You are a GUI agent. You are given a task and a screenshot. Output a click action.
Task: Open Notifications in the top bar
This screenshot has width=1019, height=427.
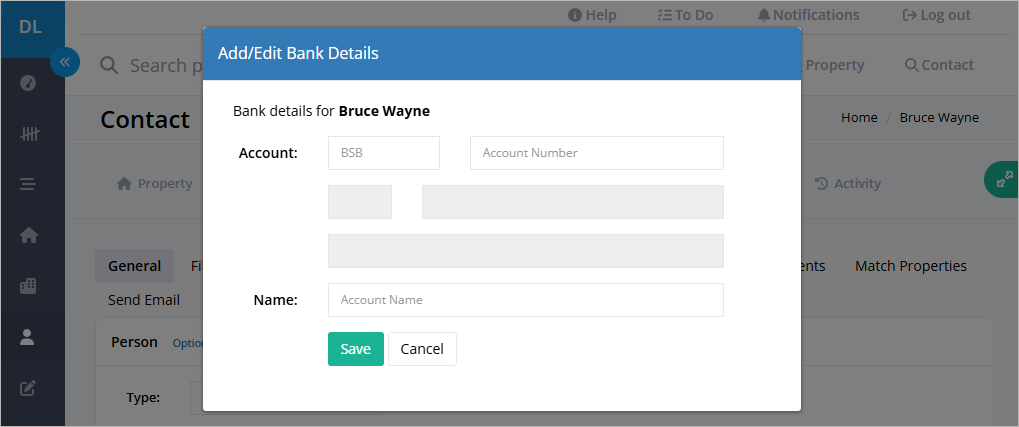(808, 15)
